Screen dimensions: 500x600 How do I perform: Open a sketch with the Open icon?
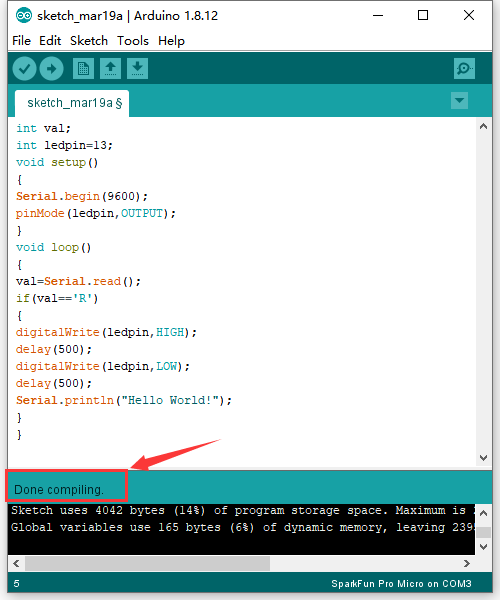click(110, 69)
